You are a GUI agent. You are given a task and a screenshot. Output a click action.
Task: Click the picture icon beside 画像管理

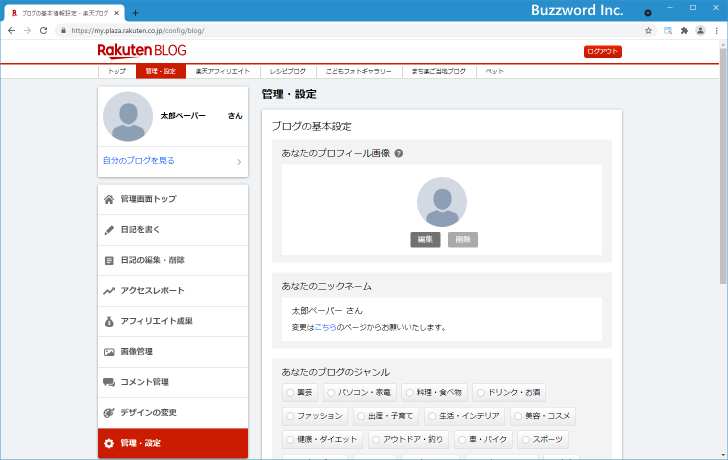pyautogui.click(x=109, y=352)
